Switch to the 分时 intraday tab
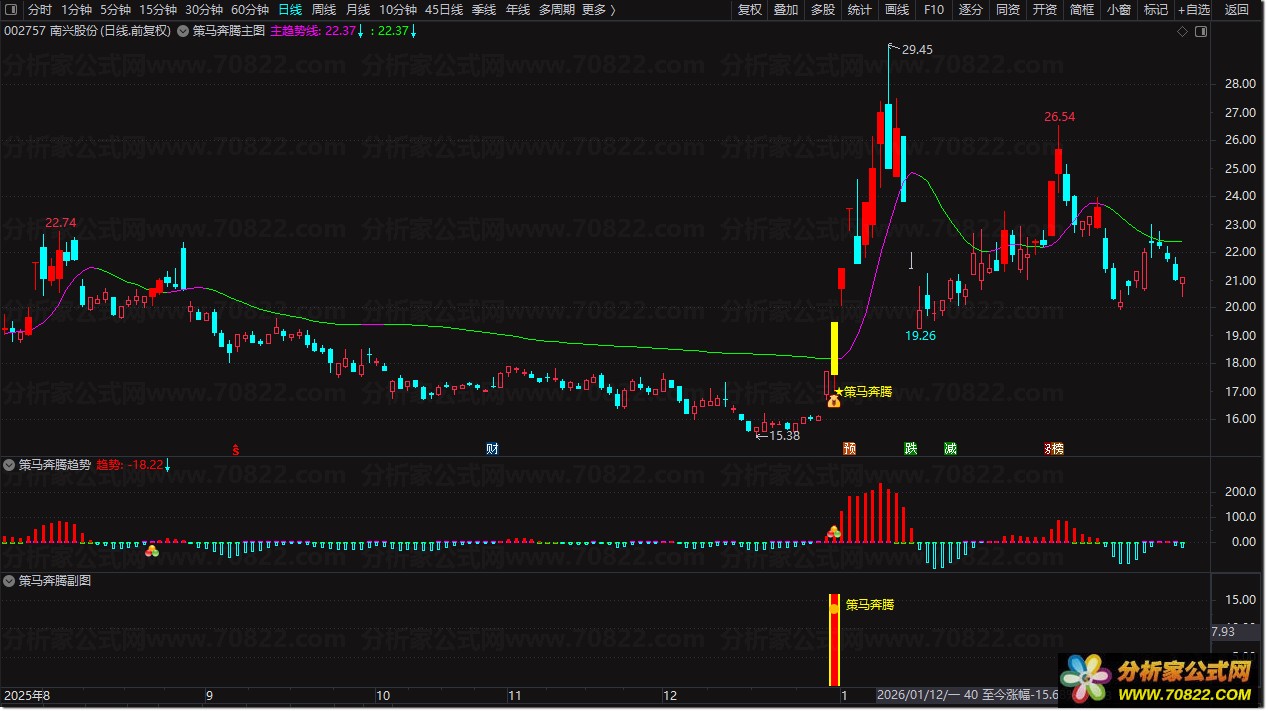The height and width of the screenshot is (711, 1268). (x=40, y=9)
